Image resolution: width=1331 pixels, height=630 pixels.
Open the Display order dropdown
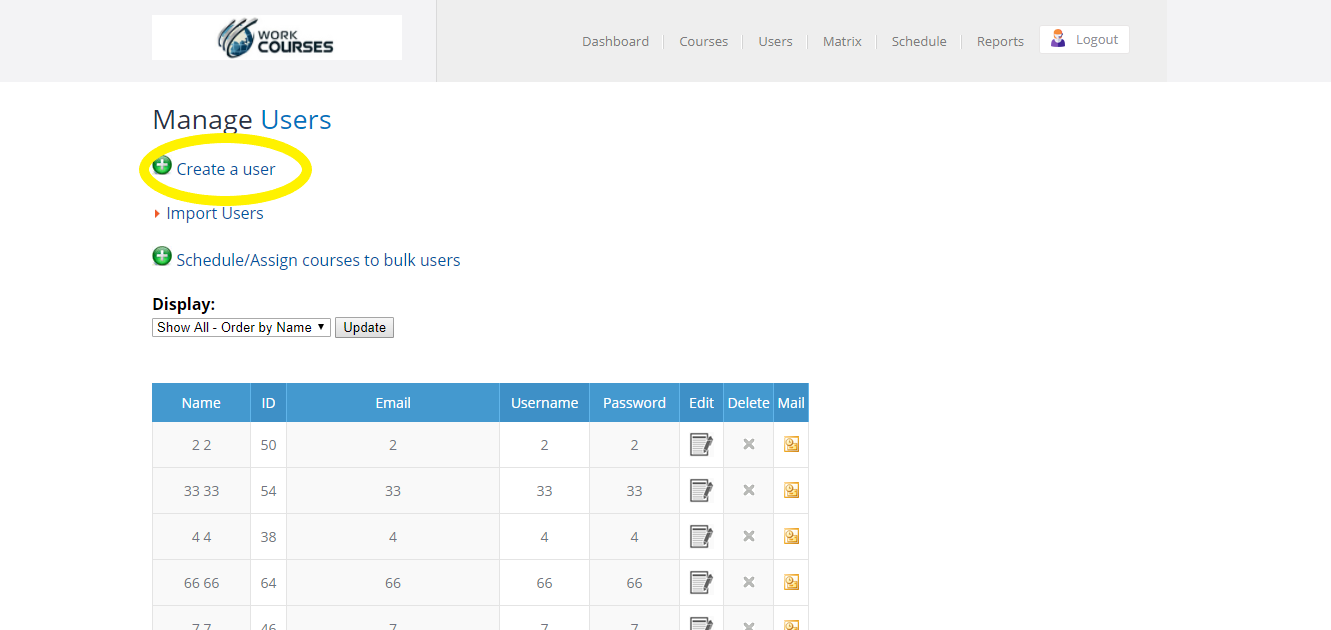241,327
